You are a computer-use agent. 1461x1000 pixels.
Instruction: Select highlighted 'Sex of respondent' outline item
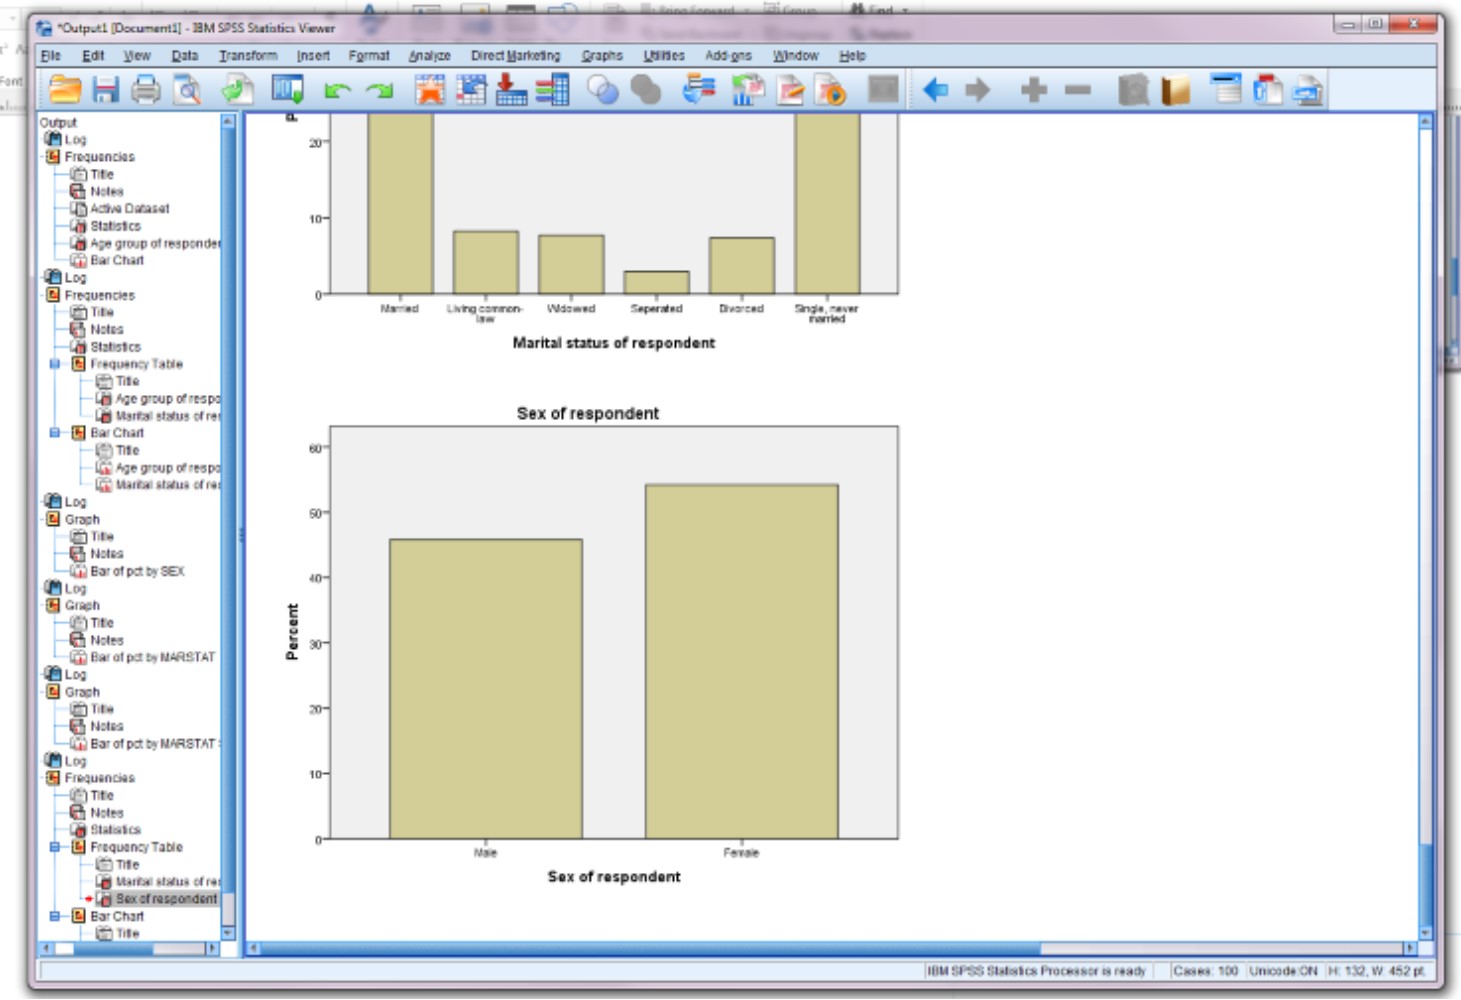[166, 899]
